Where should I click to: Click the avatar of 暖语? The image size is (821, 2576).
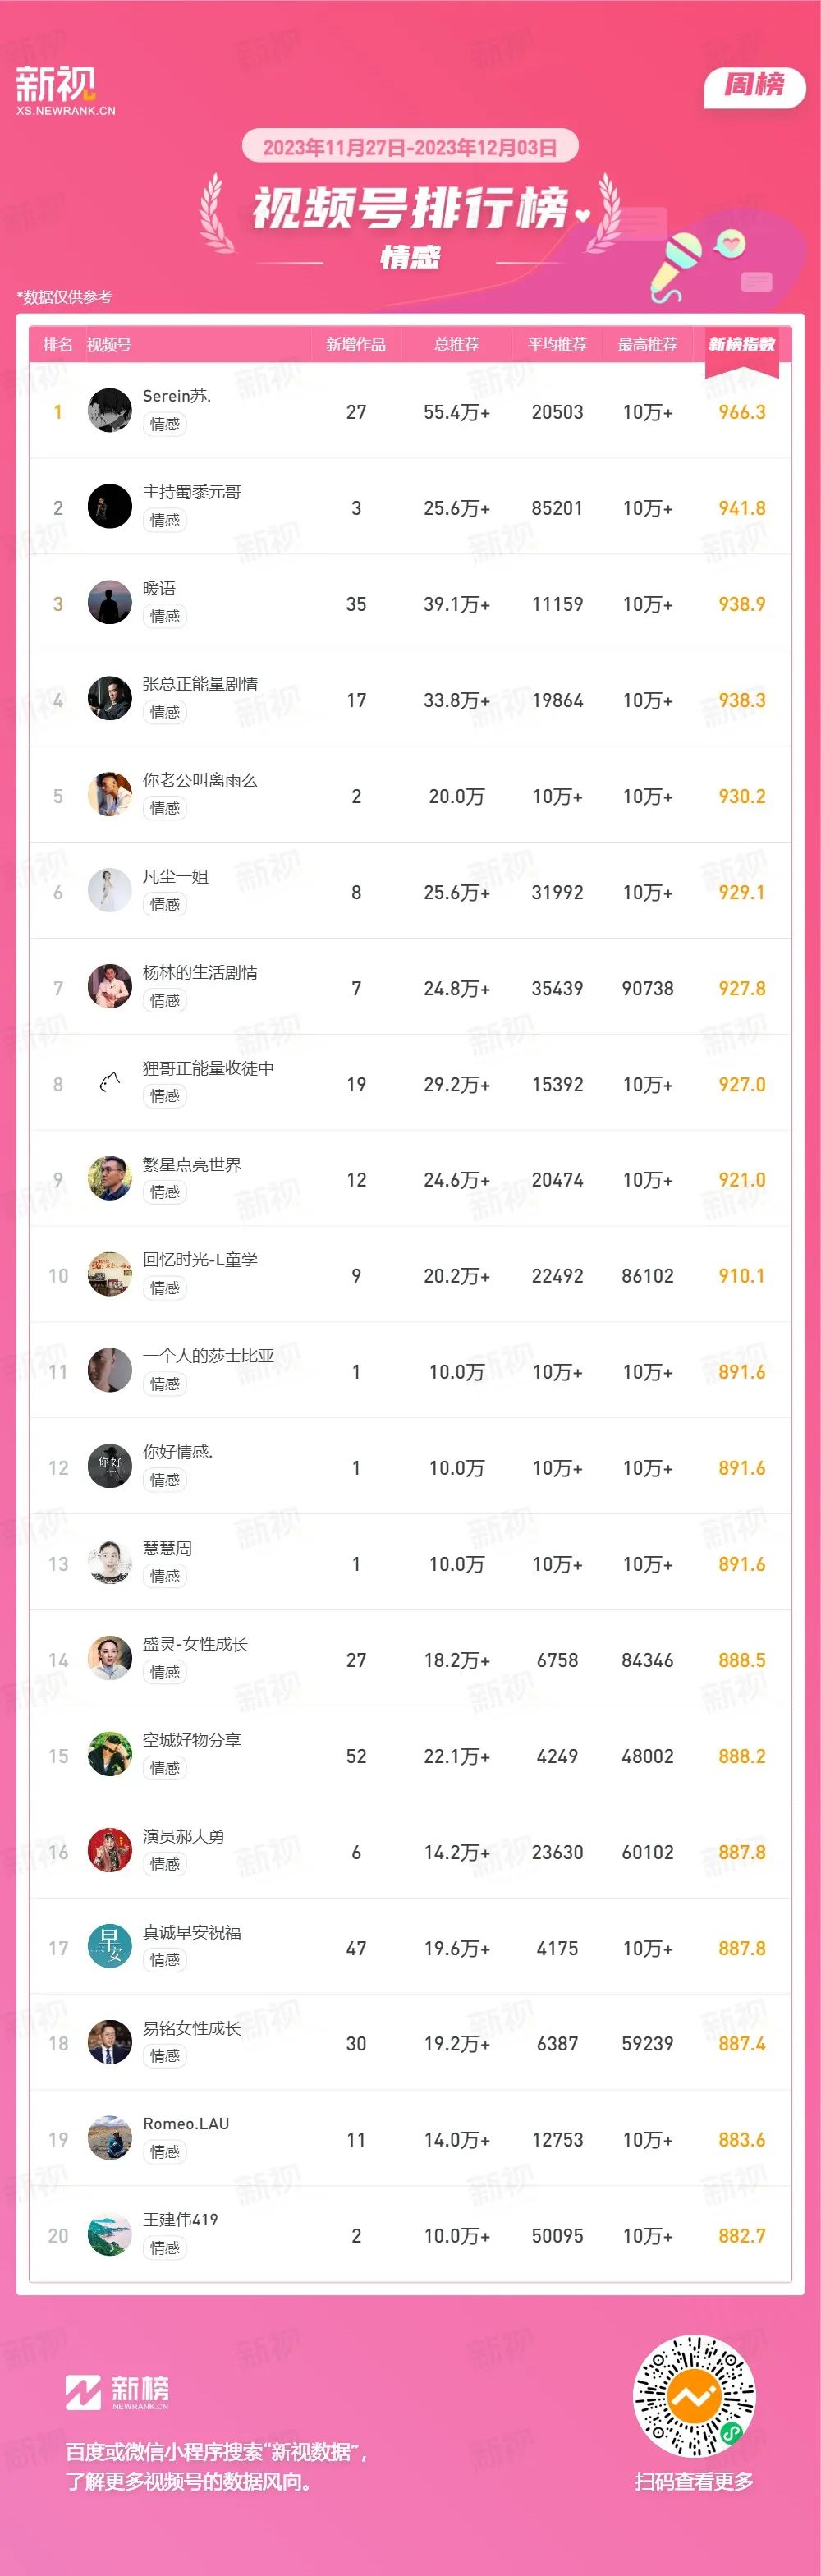pyautogui.click(x=110, y=602)
